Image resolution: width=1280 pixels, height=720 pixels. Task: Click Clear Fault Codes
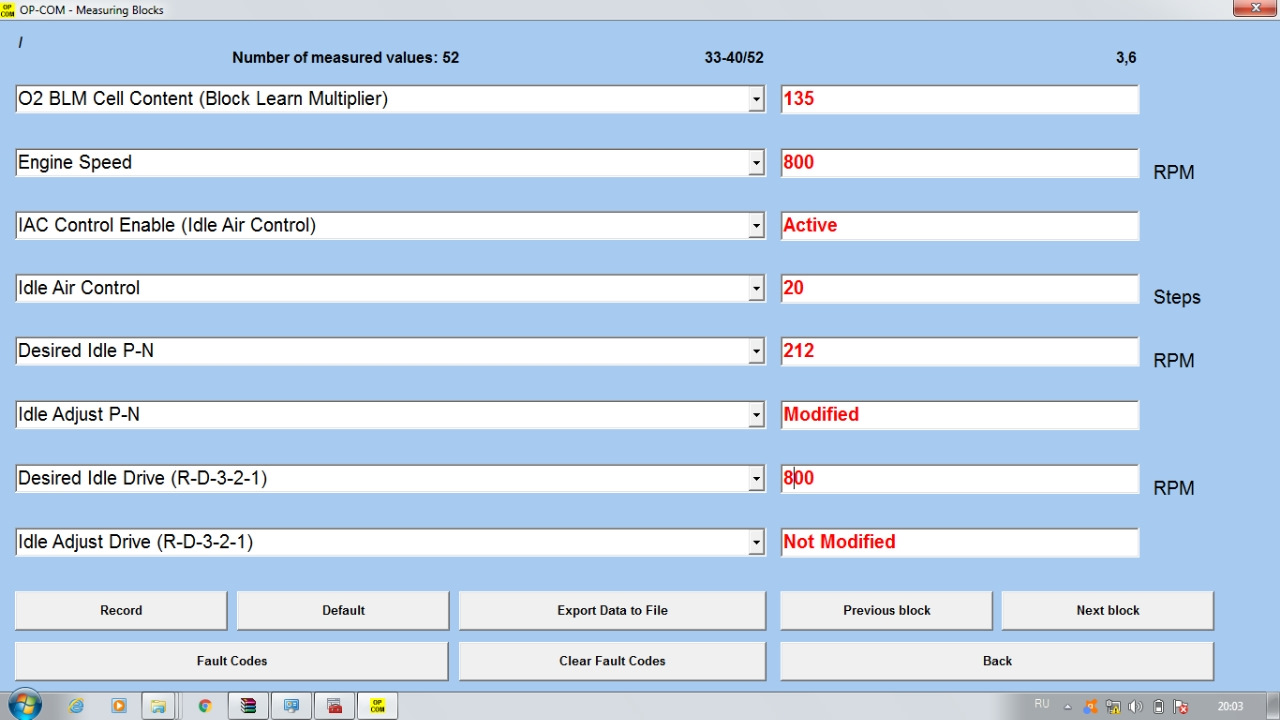(x=612, y=661)
